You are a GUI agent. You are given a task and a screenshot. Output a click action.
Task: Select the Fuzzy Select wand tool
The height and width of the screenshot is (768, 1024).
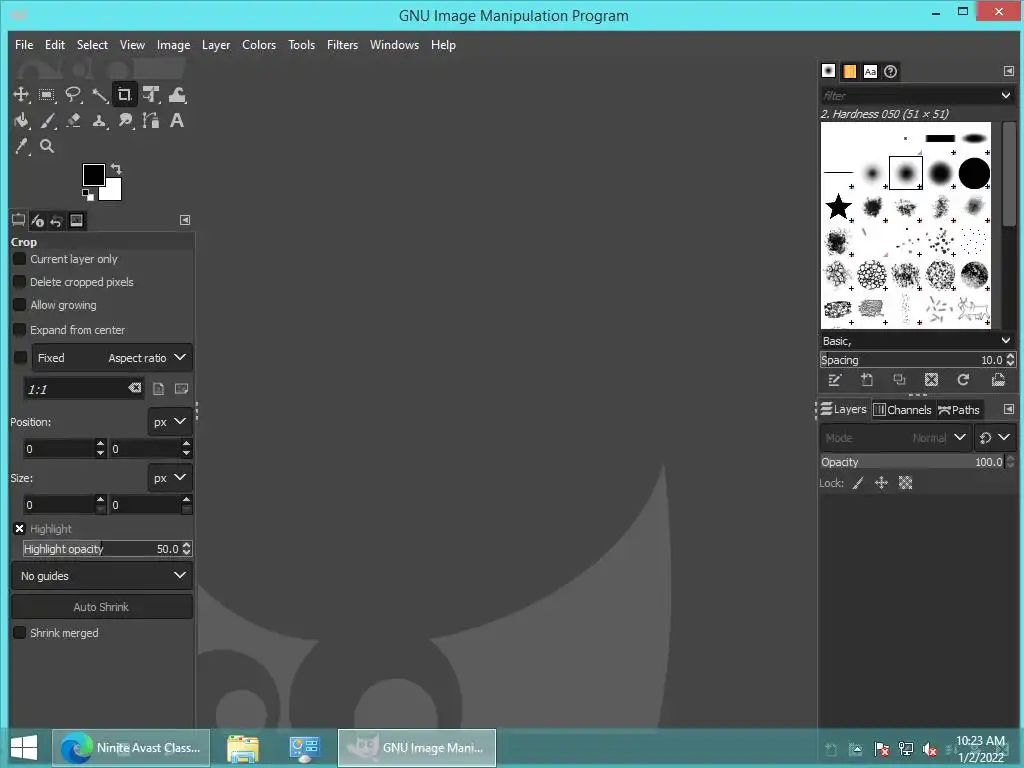[x=99, y=95]
